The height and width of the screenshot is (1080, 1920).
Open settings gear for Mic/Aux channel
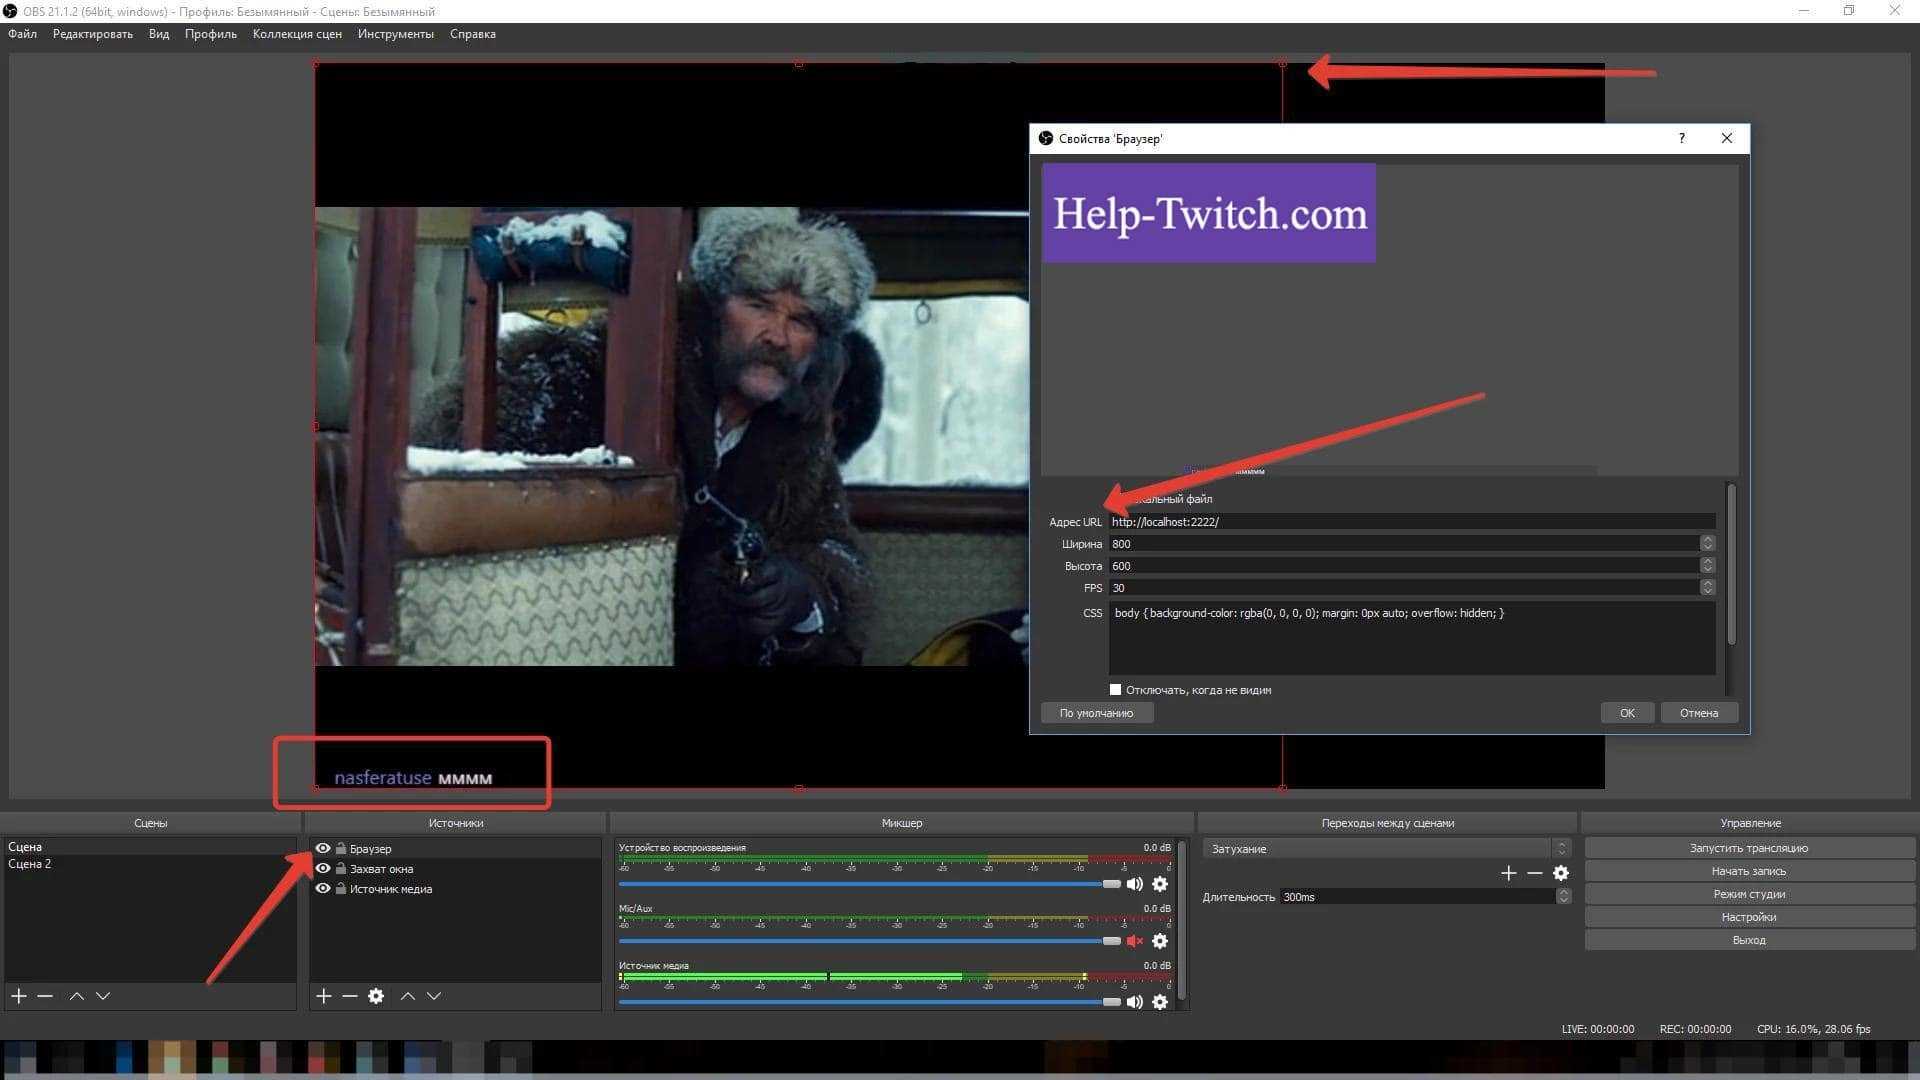coord(1160,941)
